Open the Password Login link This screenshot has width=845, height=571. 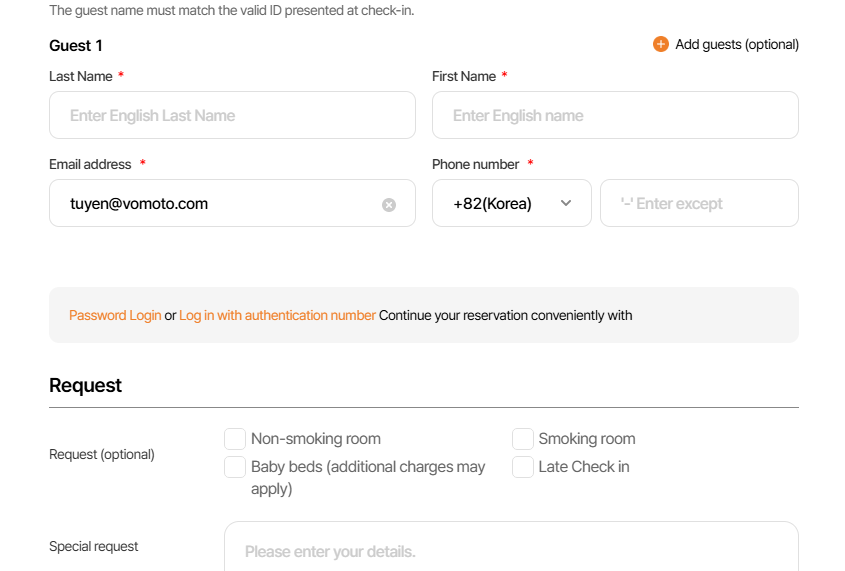[115, 315]
